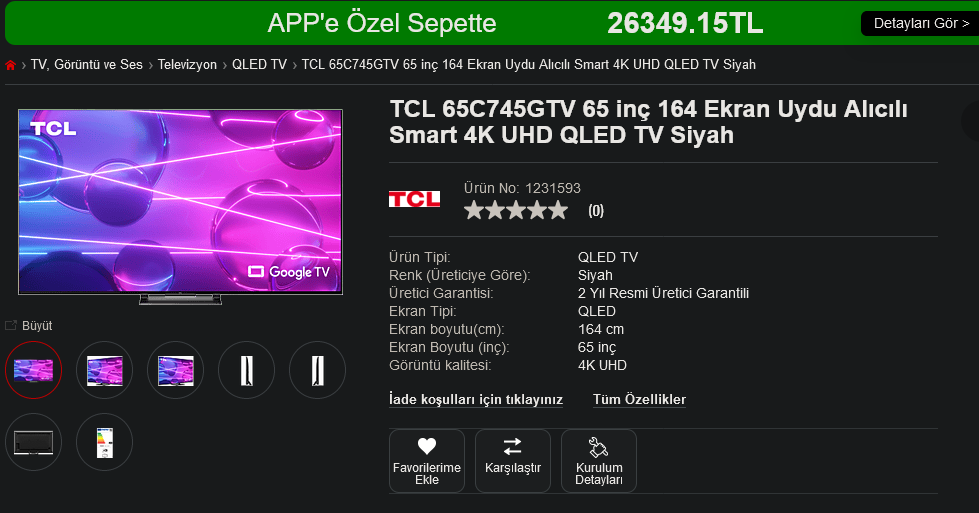
Task: Open the review count (0) link
Action: coord(596,211)
